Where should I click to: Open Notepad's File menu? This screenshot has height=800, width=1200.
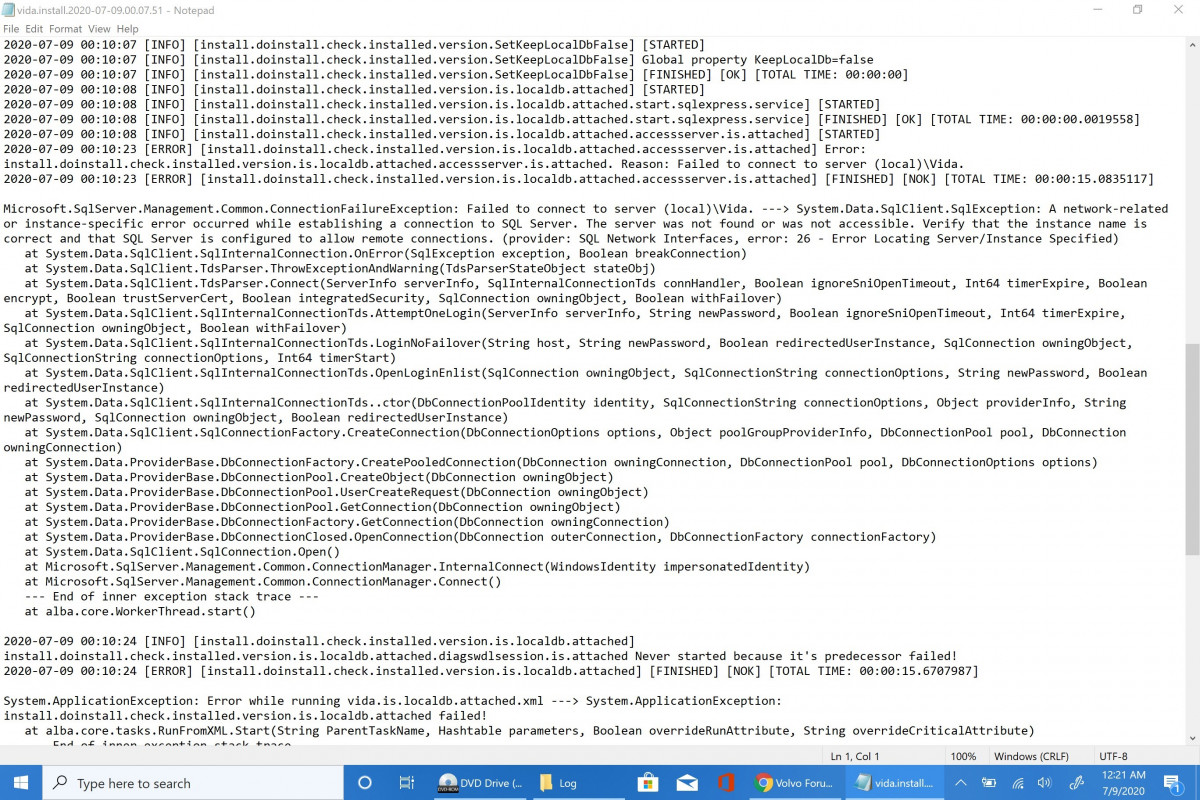pyautogui.click(x=11, y=28)
